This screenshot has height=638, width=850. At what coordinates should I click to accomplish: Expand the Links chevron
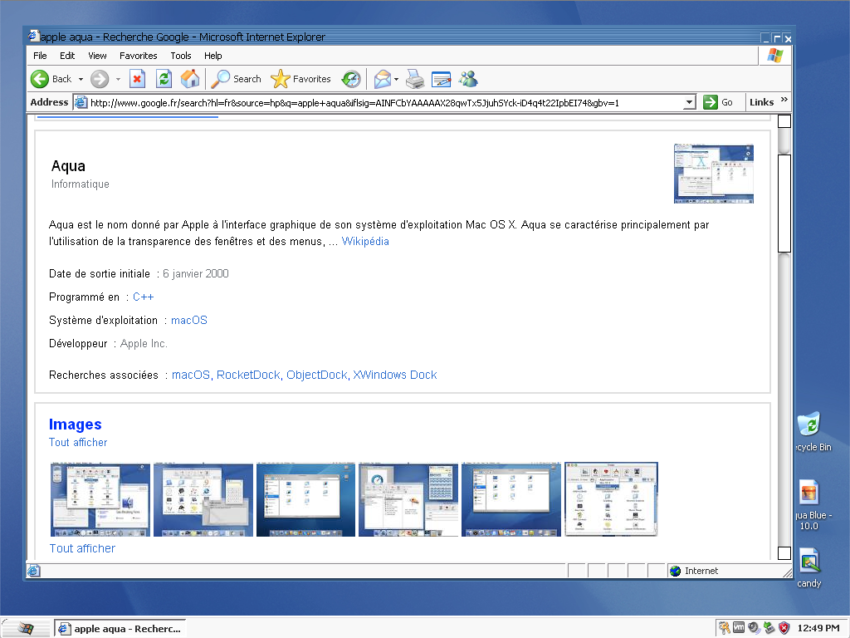point(784,100)
